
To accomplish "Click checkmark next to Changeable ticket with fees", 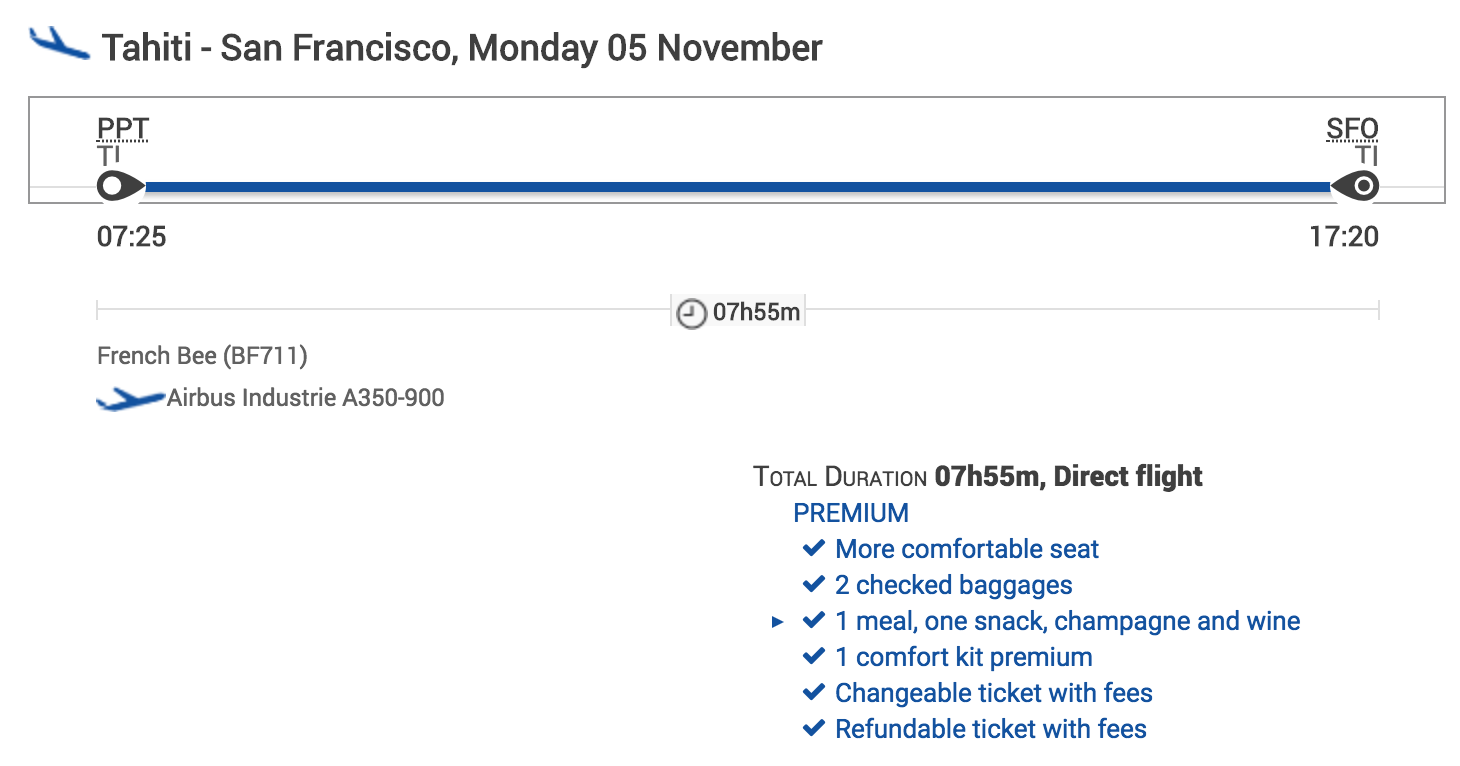I will coord(814,693).
